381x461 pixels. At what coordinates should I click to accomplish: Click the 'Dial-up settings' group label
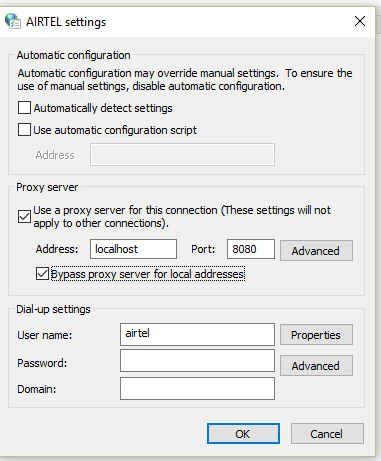pyautogui.click(x=53, y=309)
